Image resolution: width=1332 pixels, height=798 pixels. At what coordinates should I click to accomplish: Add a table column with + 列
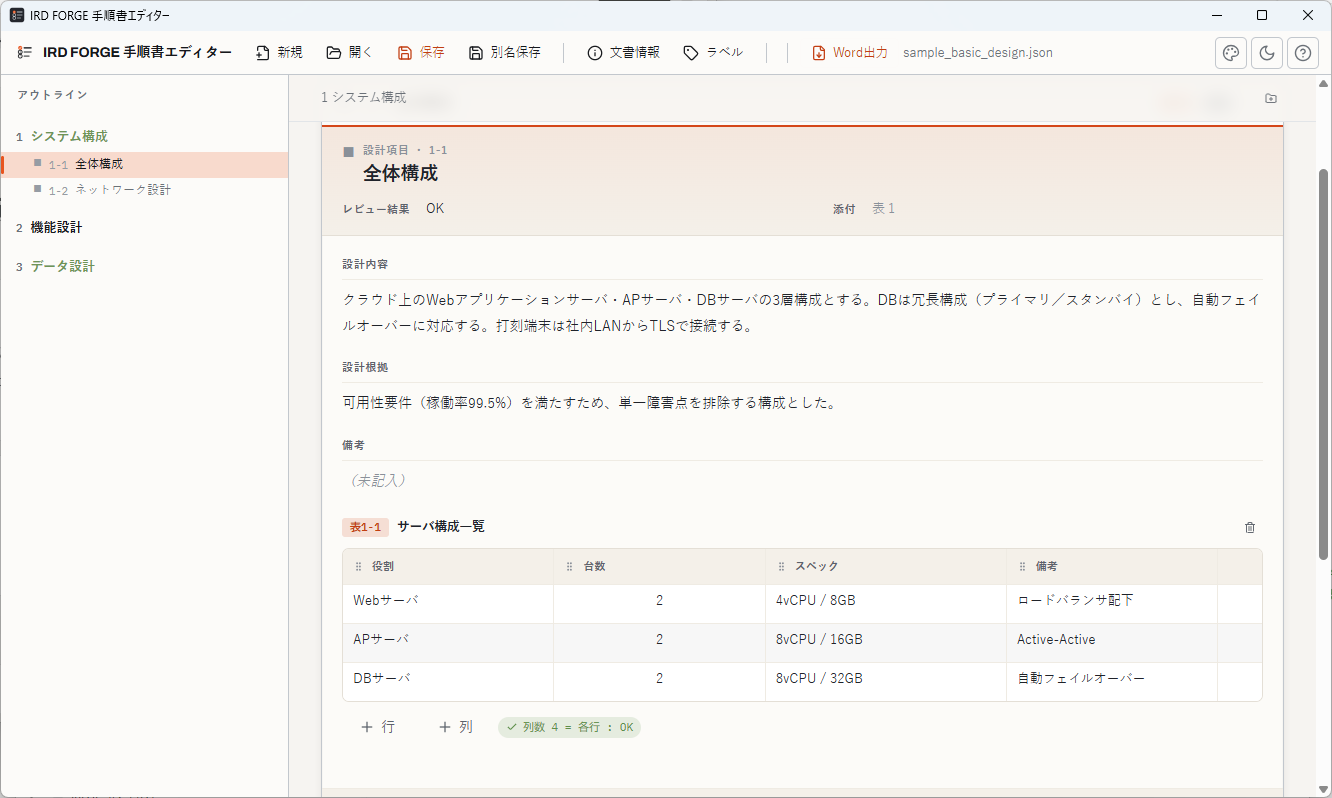click(456, 727)
